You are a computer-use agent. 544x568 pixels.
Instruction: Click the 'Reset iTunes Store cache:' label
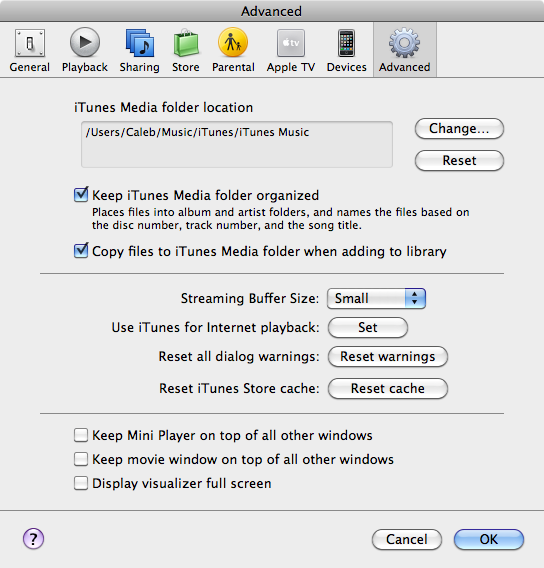239,388
